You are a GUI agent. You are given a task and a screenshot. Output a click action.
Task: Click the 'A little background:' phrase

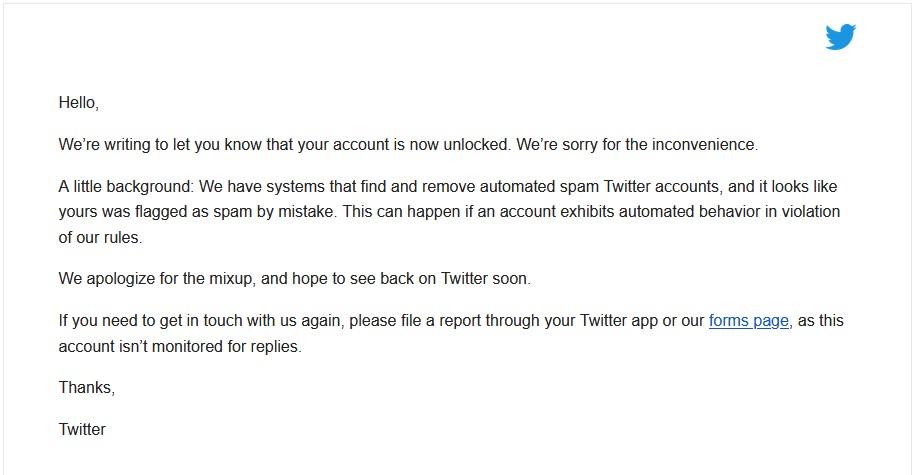tap(125, 187)
